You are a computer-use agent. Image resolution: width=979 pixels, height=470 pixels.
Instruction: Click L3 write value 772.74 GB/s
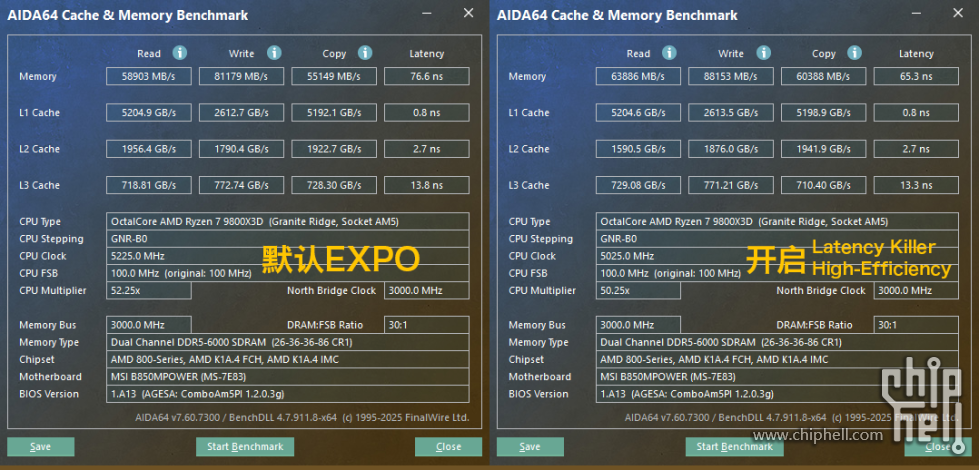(241, 185)
